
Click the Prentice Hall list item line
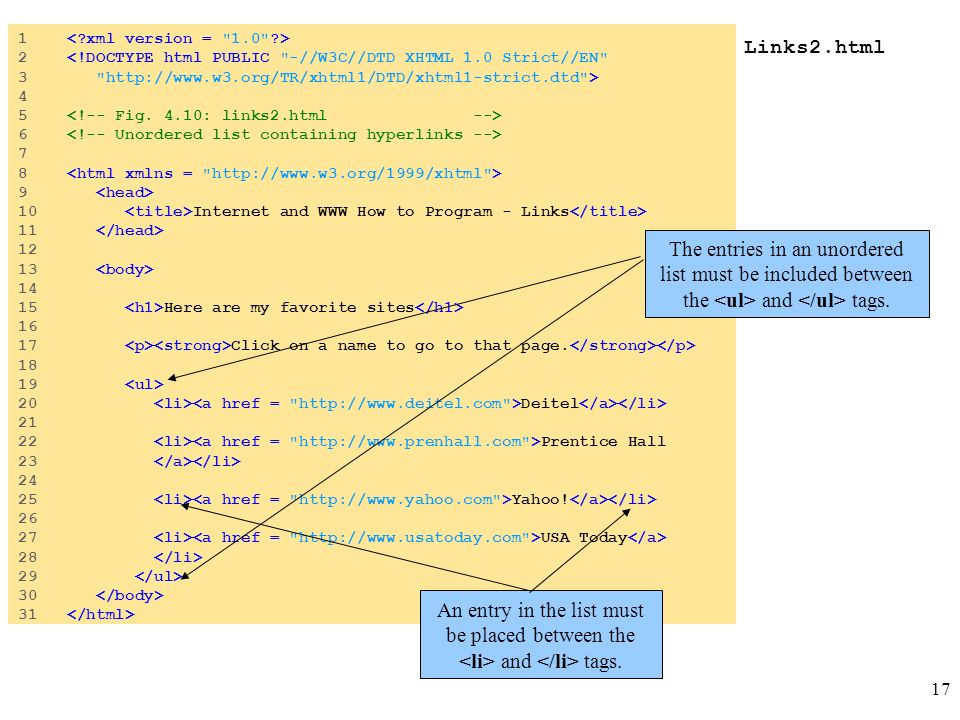click(x=410, y=441)
